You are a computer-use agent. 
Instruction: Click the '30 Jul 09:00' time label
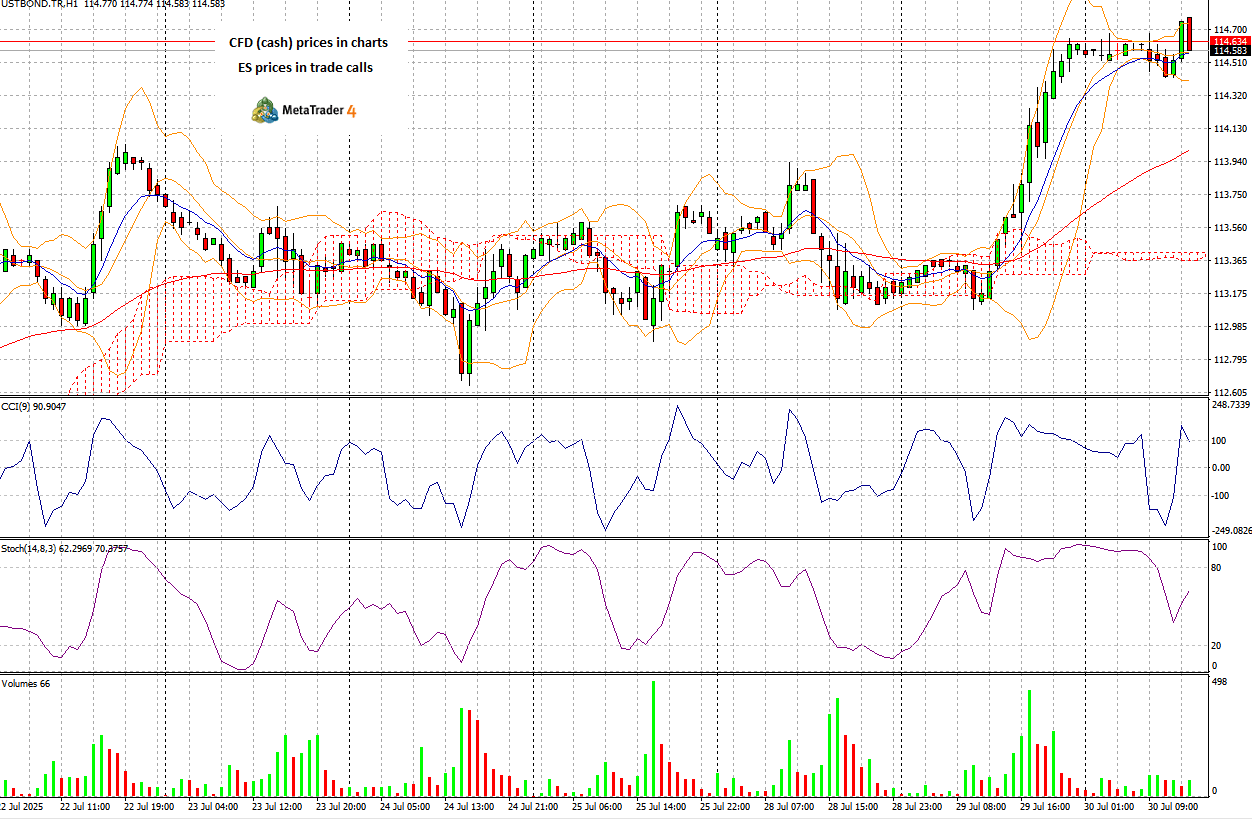click(1173, 806)
